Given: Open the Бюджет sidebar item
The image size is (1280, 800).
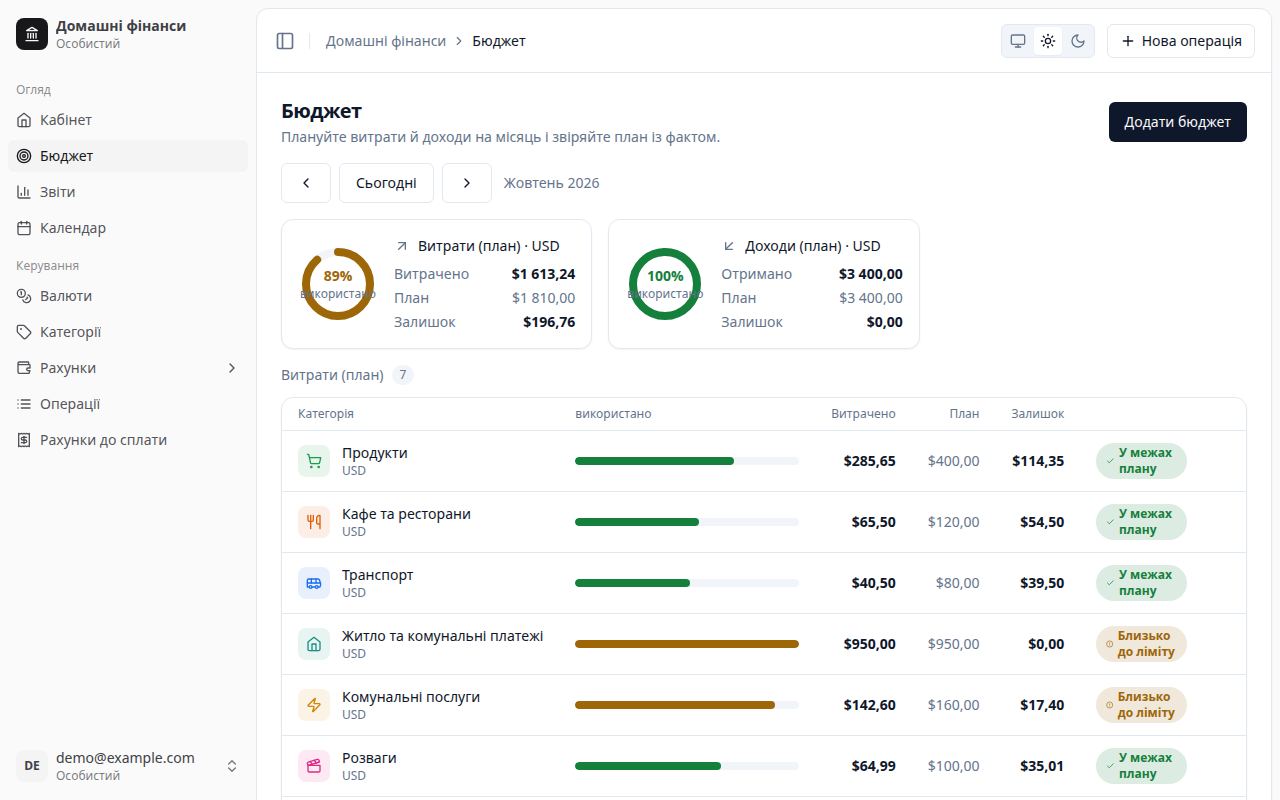Looking at the screenshot, I should coord(128,156).
